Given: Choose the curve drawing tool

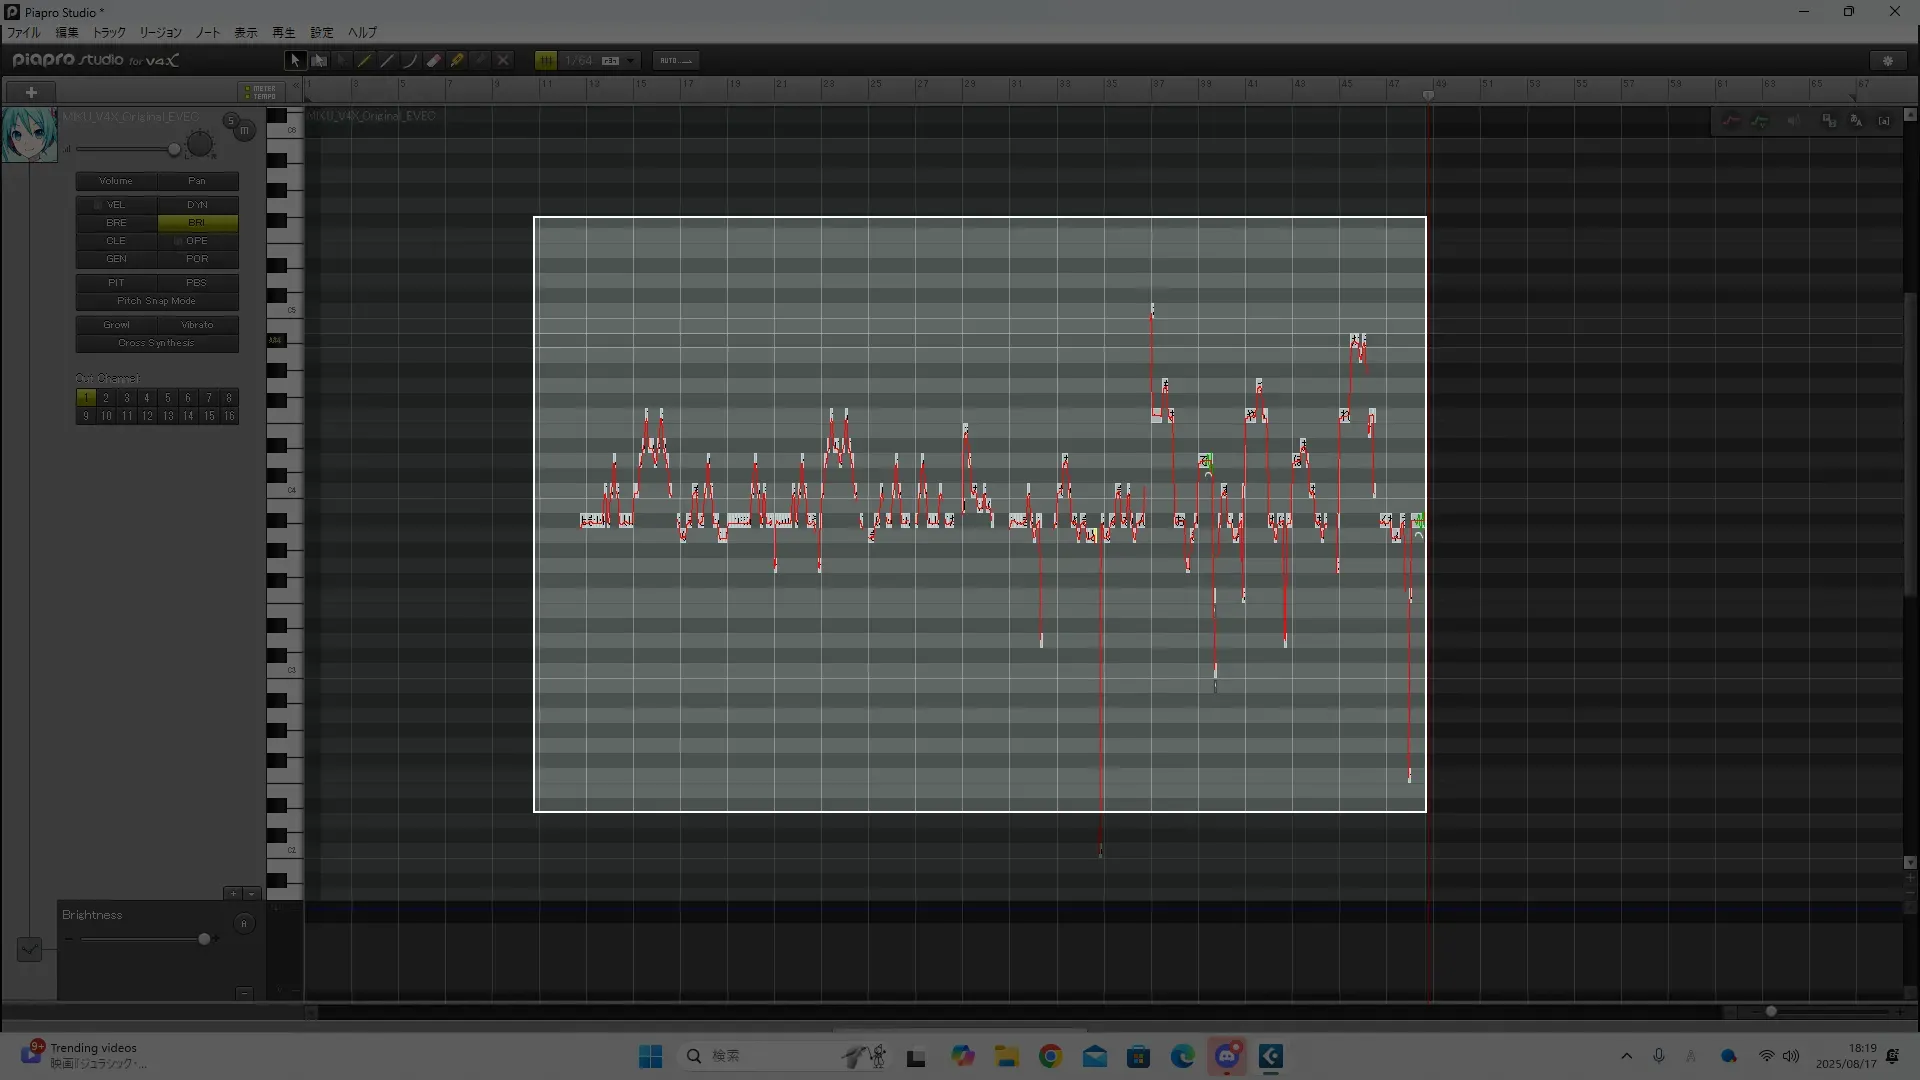Looking at the screenshot, I should [410, 60].
